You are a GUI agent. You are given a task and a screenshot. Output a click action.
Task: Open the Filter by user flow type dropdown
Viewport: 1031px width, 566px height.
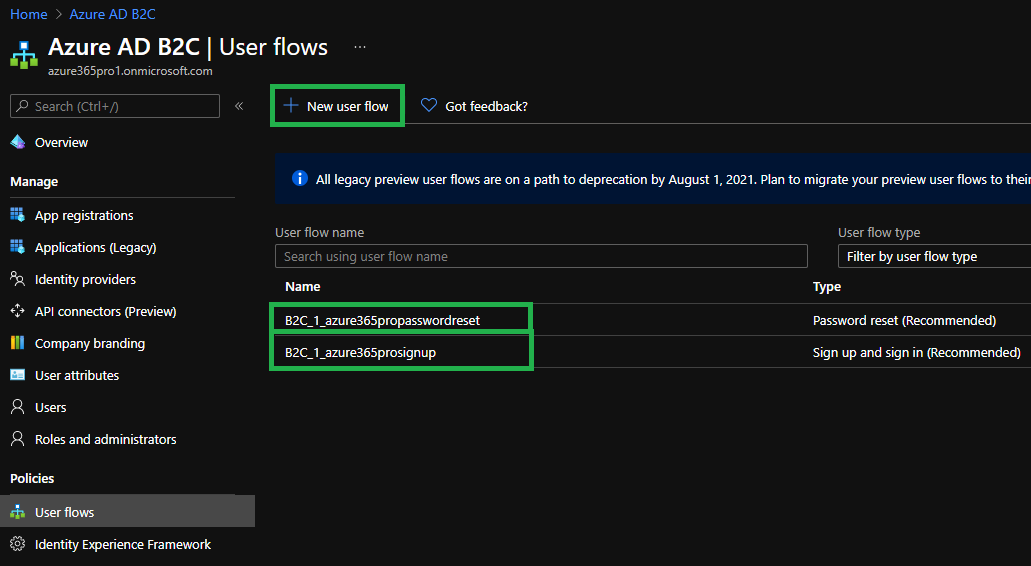click(x=934, y=256)
